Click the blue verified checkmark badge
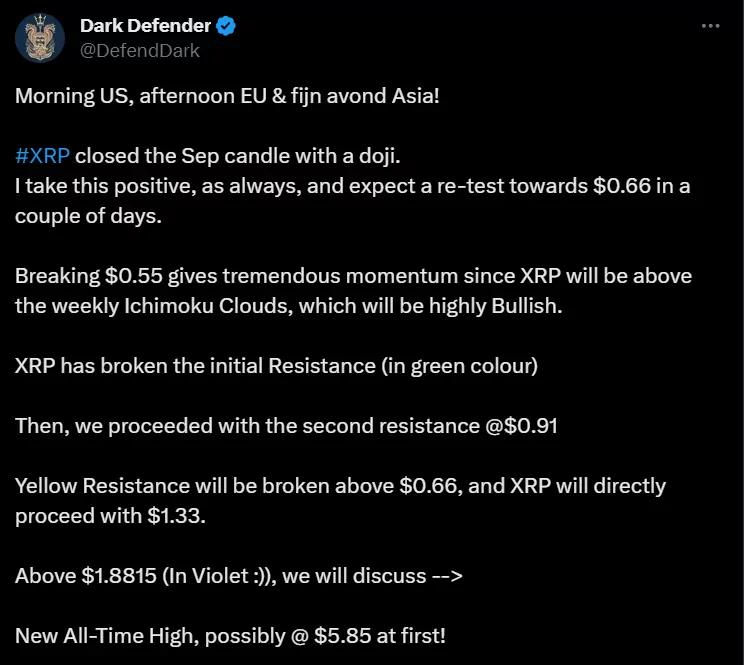744x665 pixels. pos(226,26)
